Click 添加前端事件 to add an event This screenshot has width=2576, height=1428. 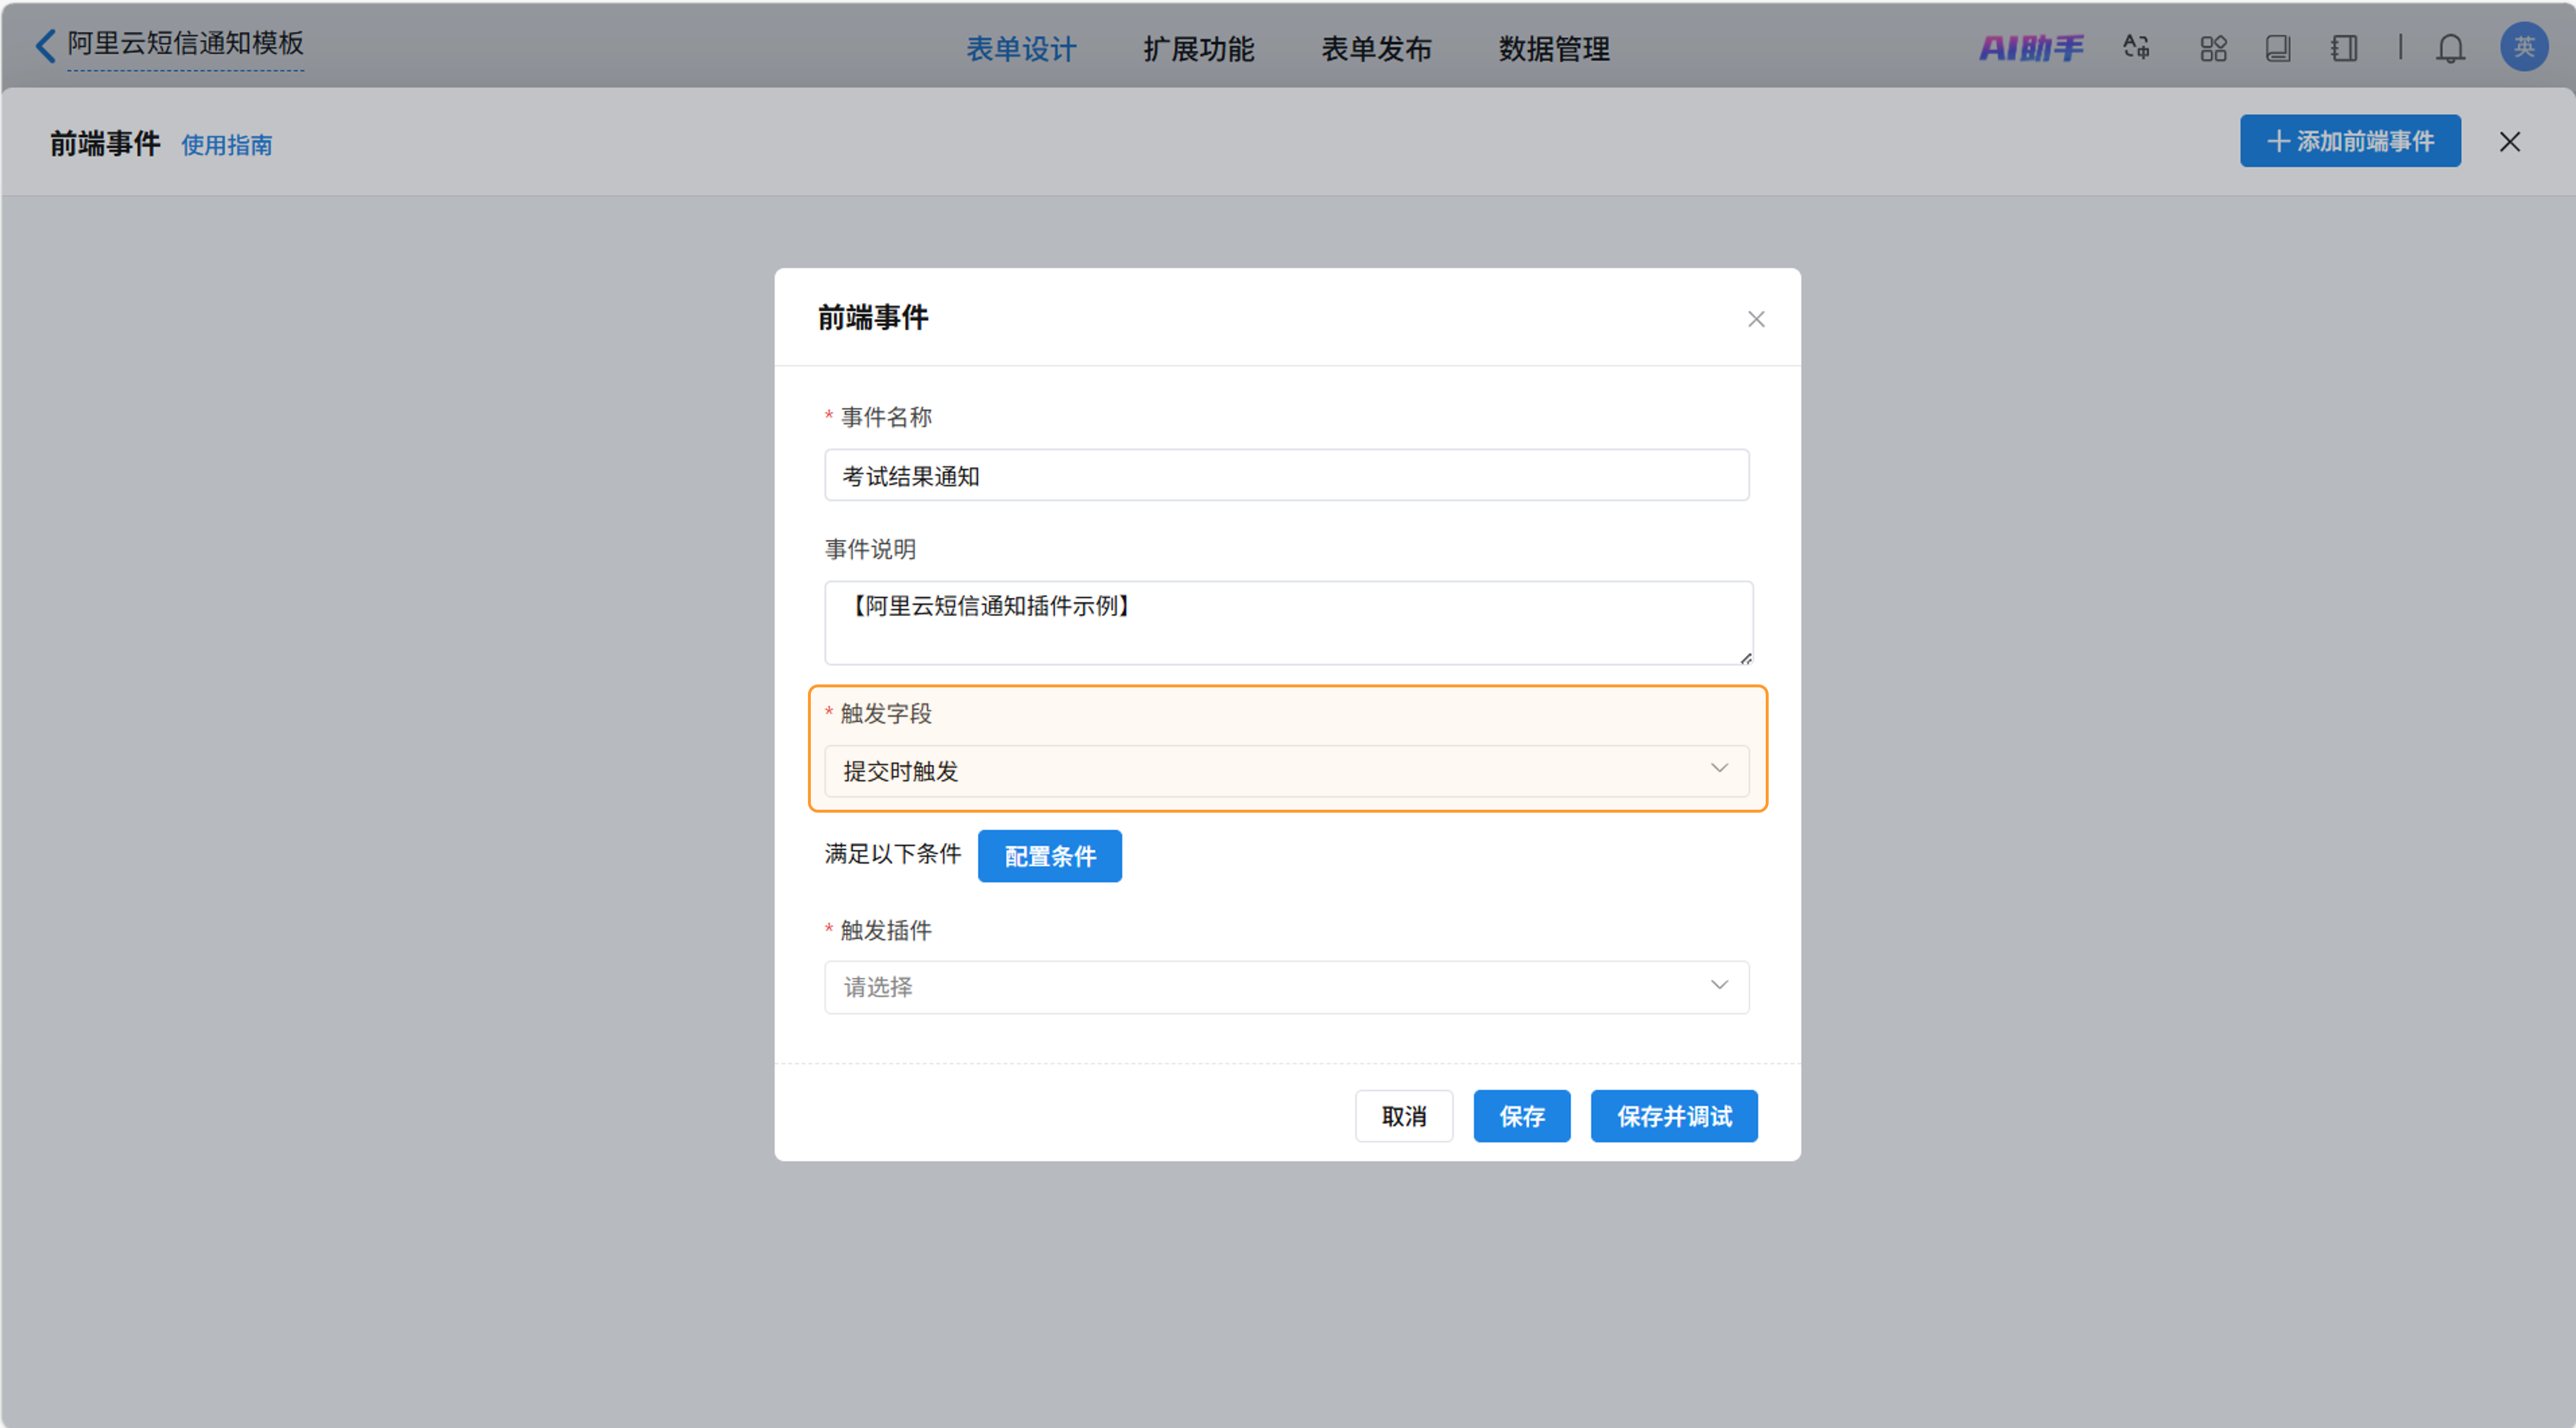pos(2350,141)
